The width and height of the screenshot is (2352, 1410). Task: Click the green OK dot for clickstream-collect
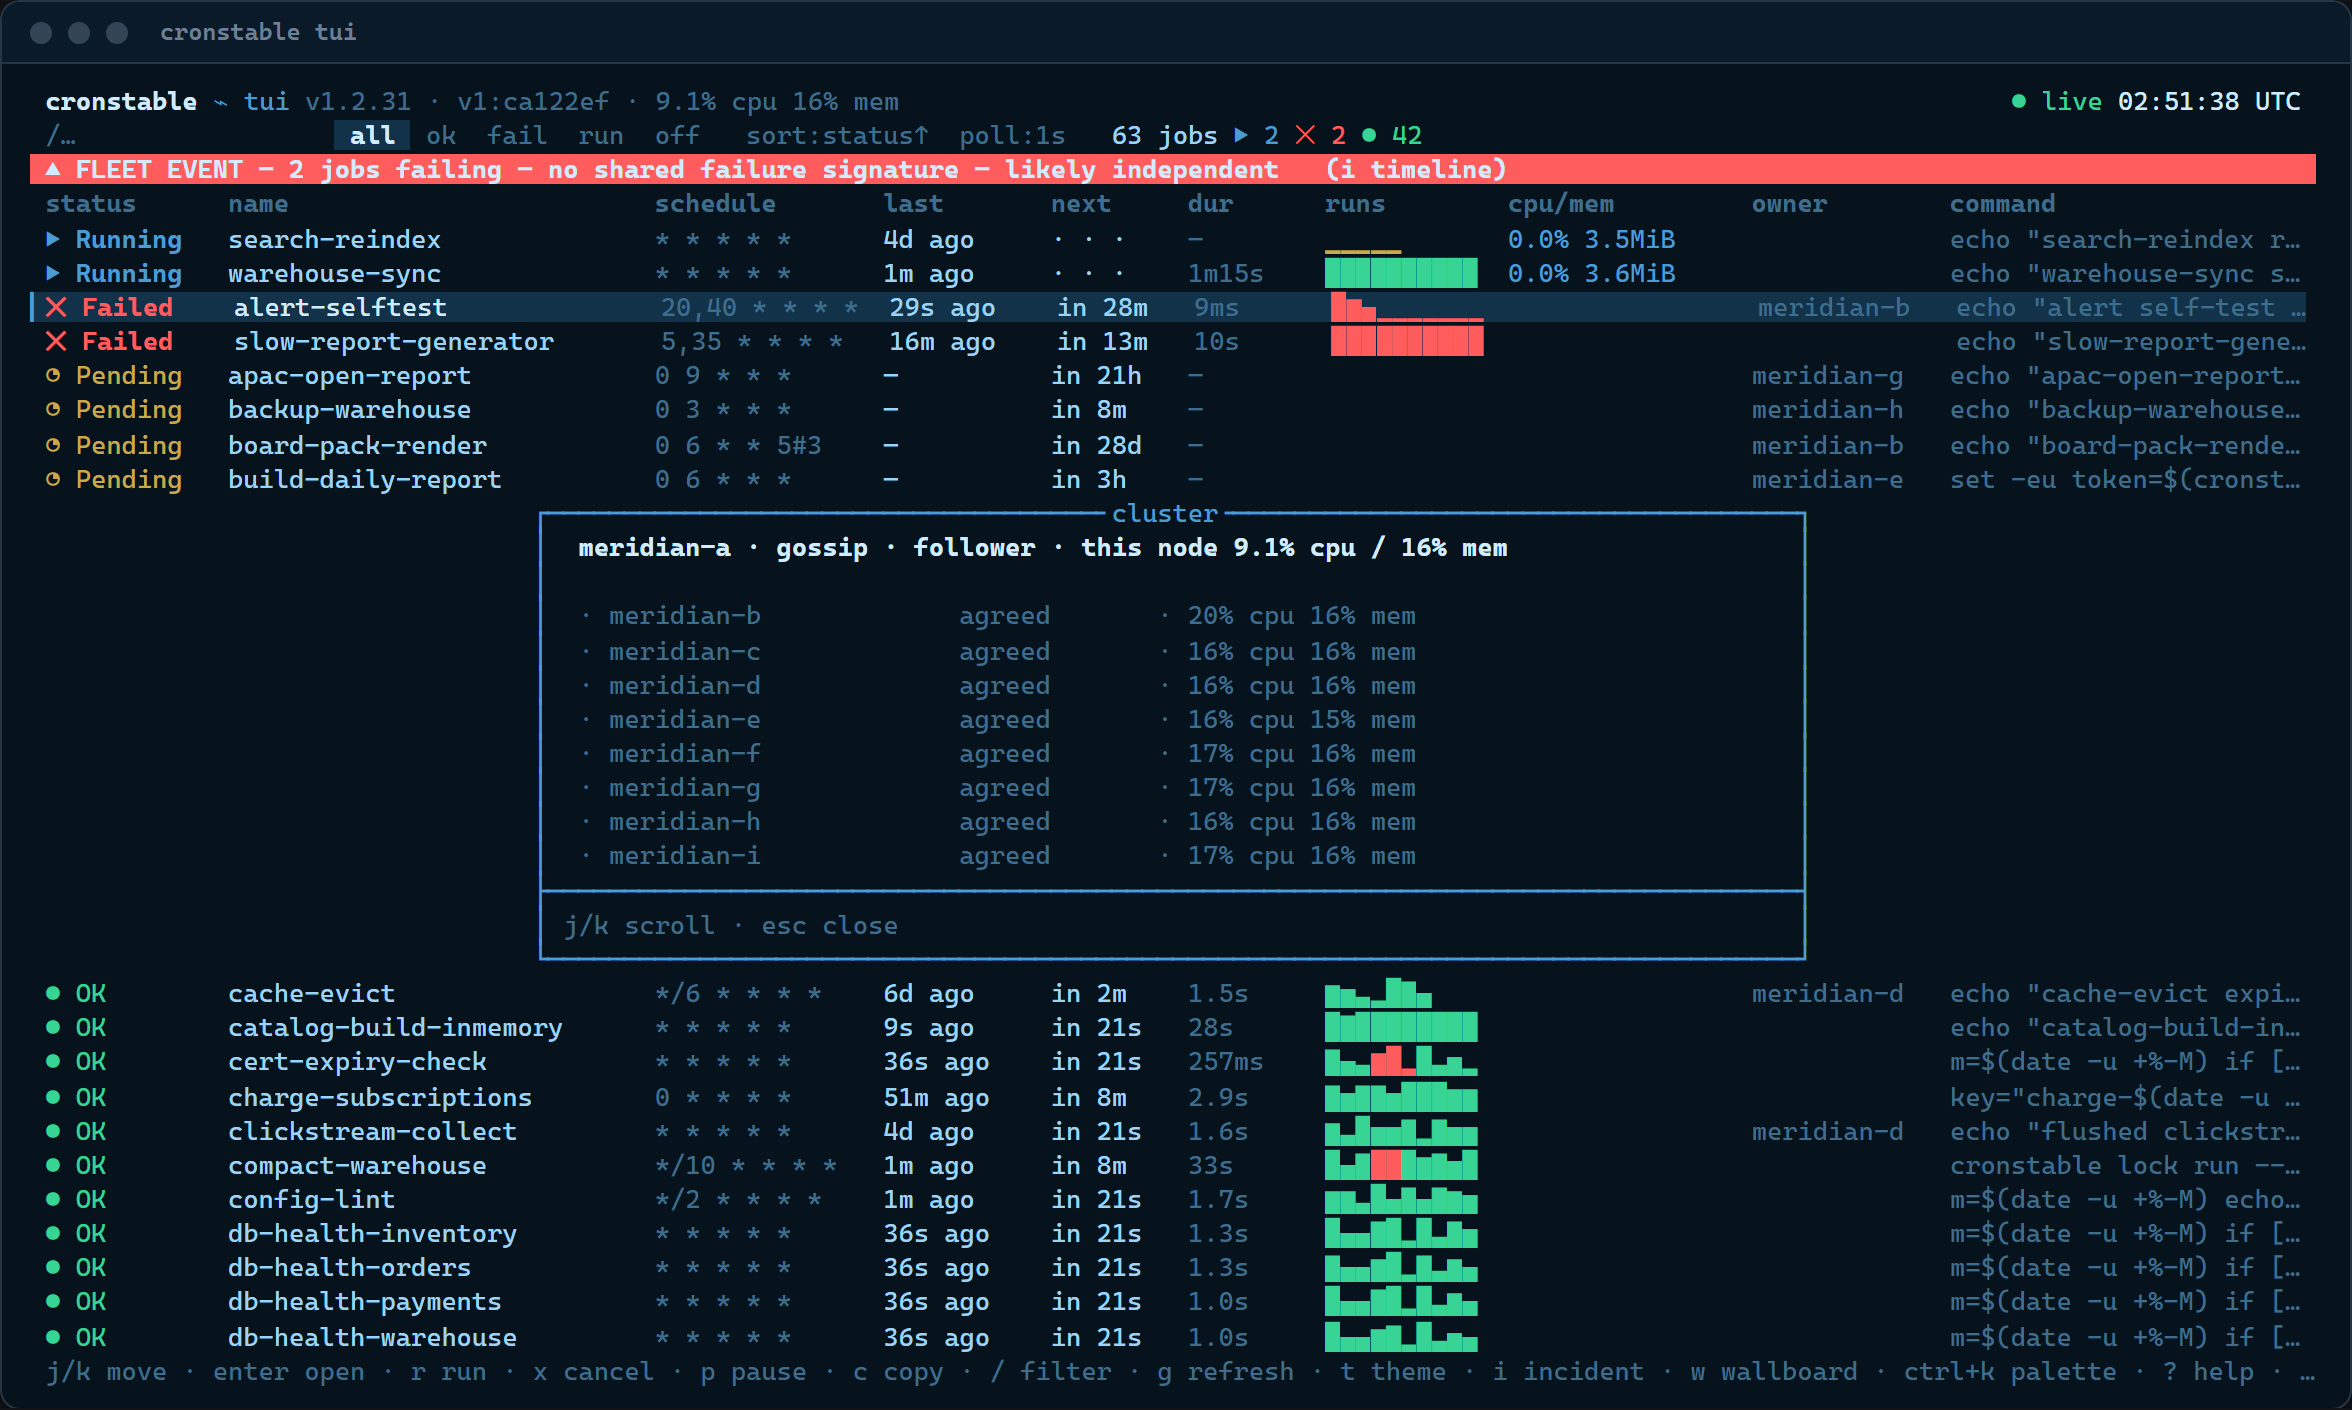click(x=53, y=1131)
